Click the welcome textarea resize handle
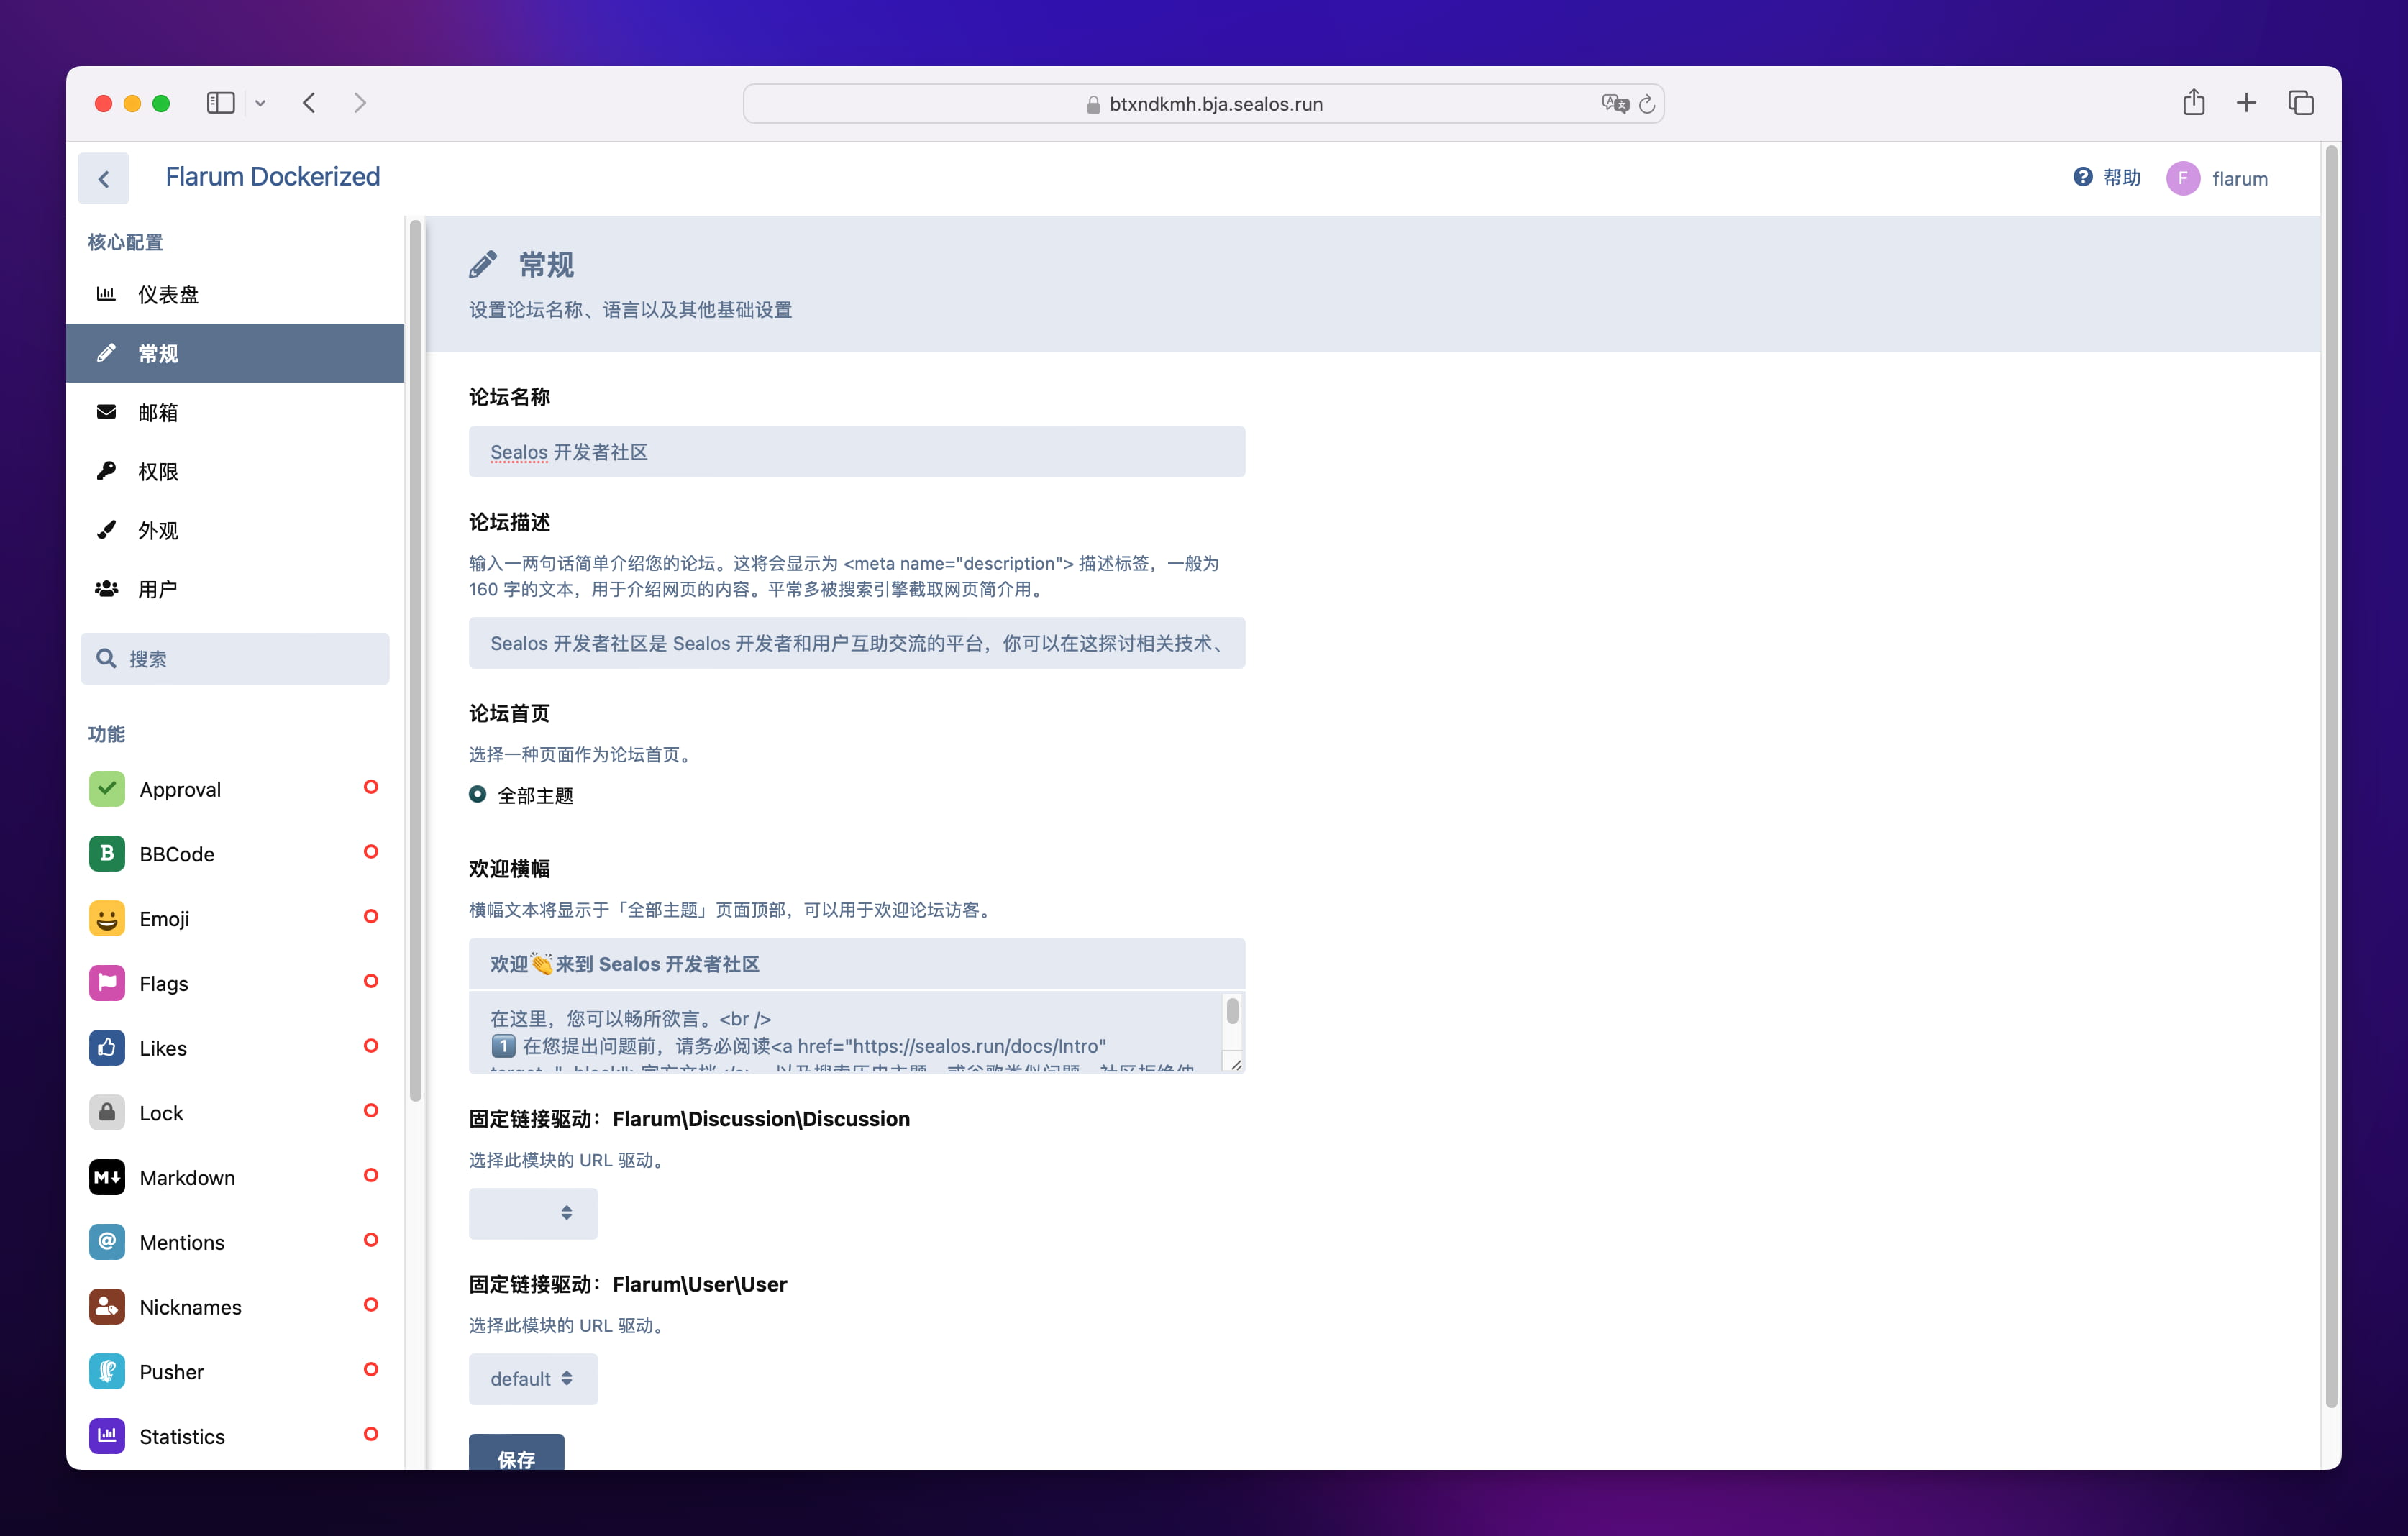2408x1536 pixels. pyautogui.click(x=1236, y=1065)
